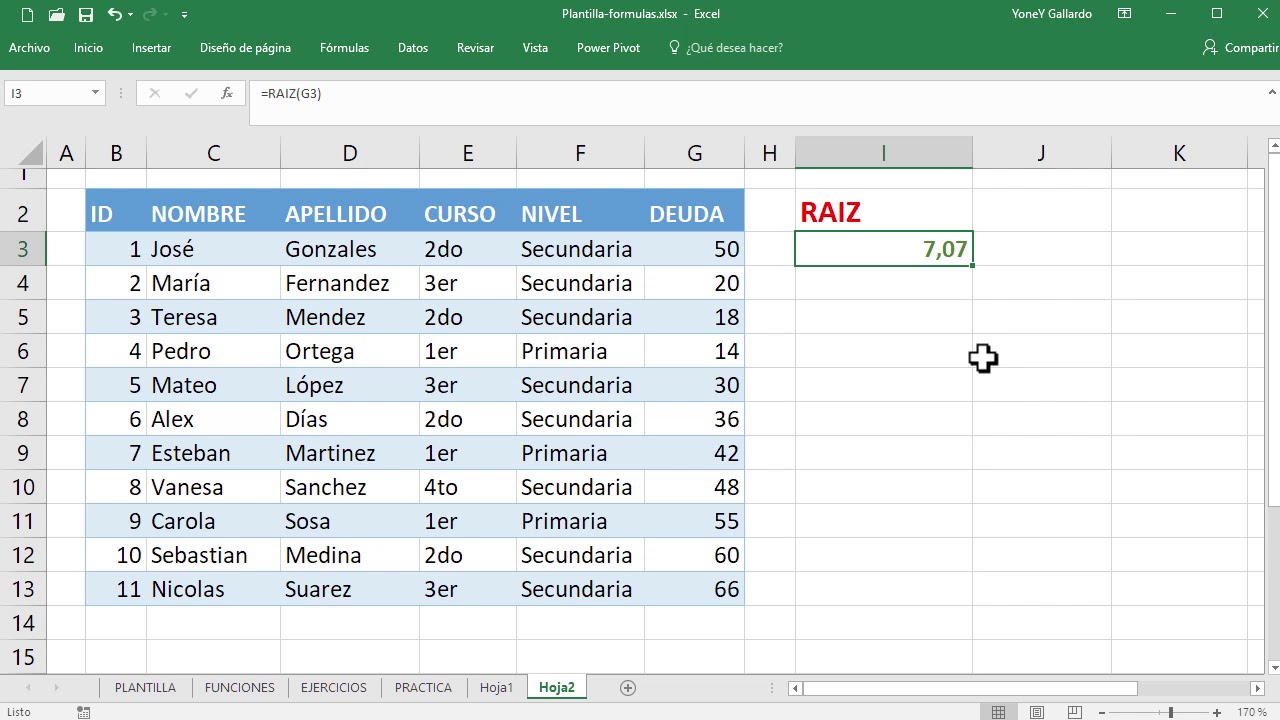Open the Diseño de página tab

point(245,48)
